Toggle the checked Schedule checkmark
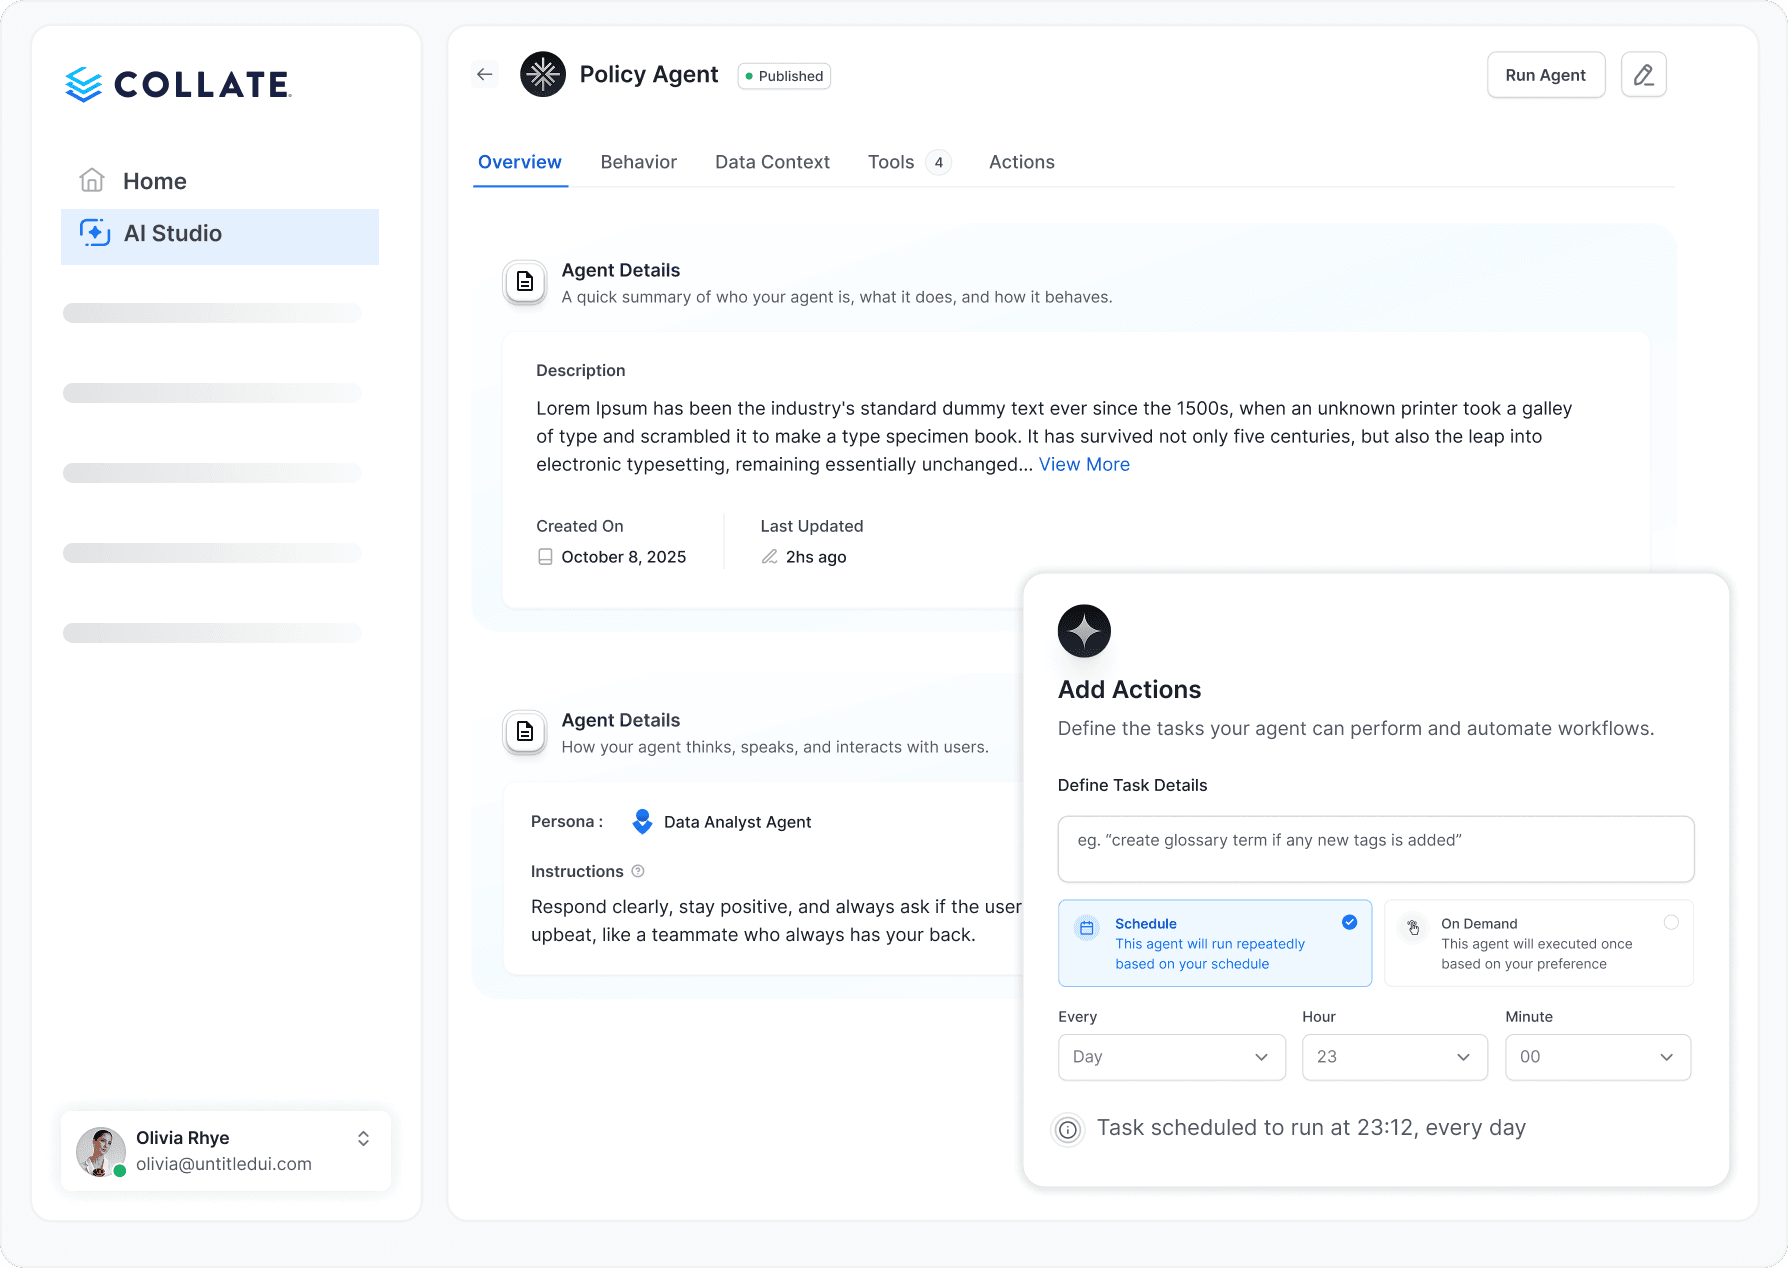The image size is (1788, 1268). click(1349, 922)
